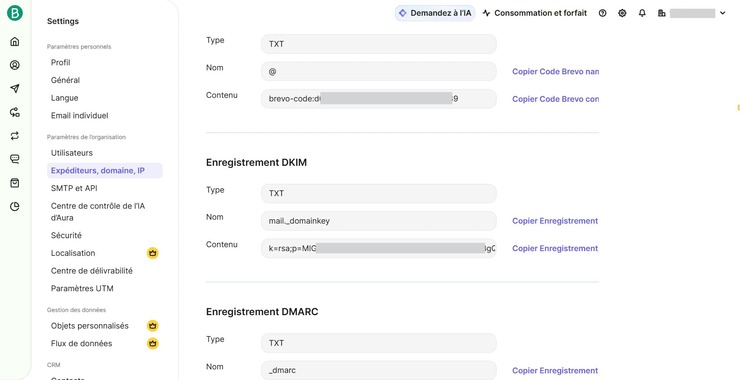Copy the DMARC _dmarc name record
Image resolution: width=740 pixels, height=380 pixels.
(555, 371)
